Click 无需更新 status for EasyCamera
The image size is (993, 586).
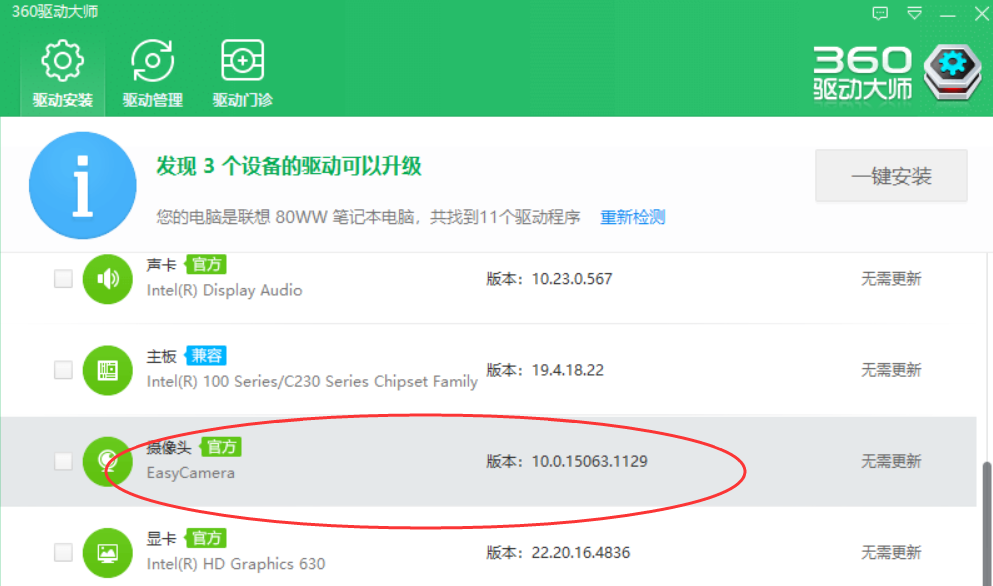pos(891,461)
